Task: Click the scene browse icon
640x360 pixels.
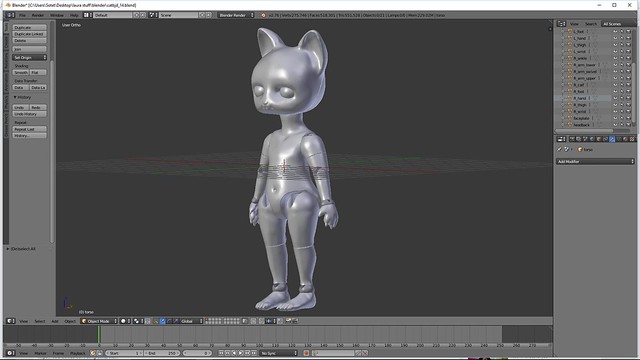Action: [152, 15]
